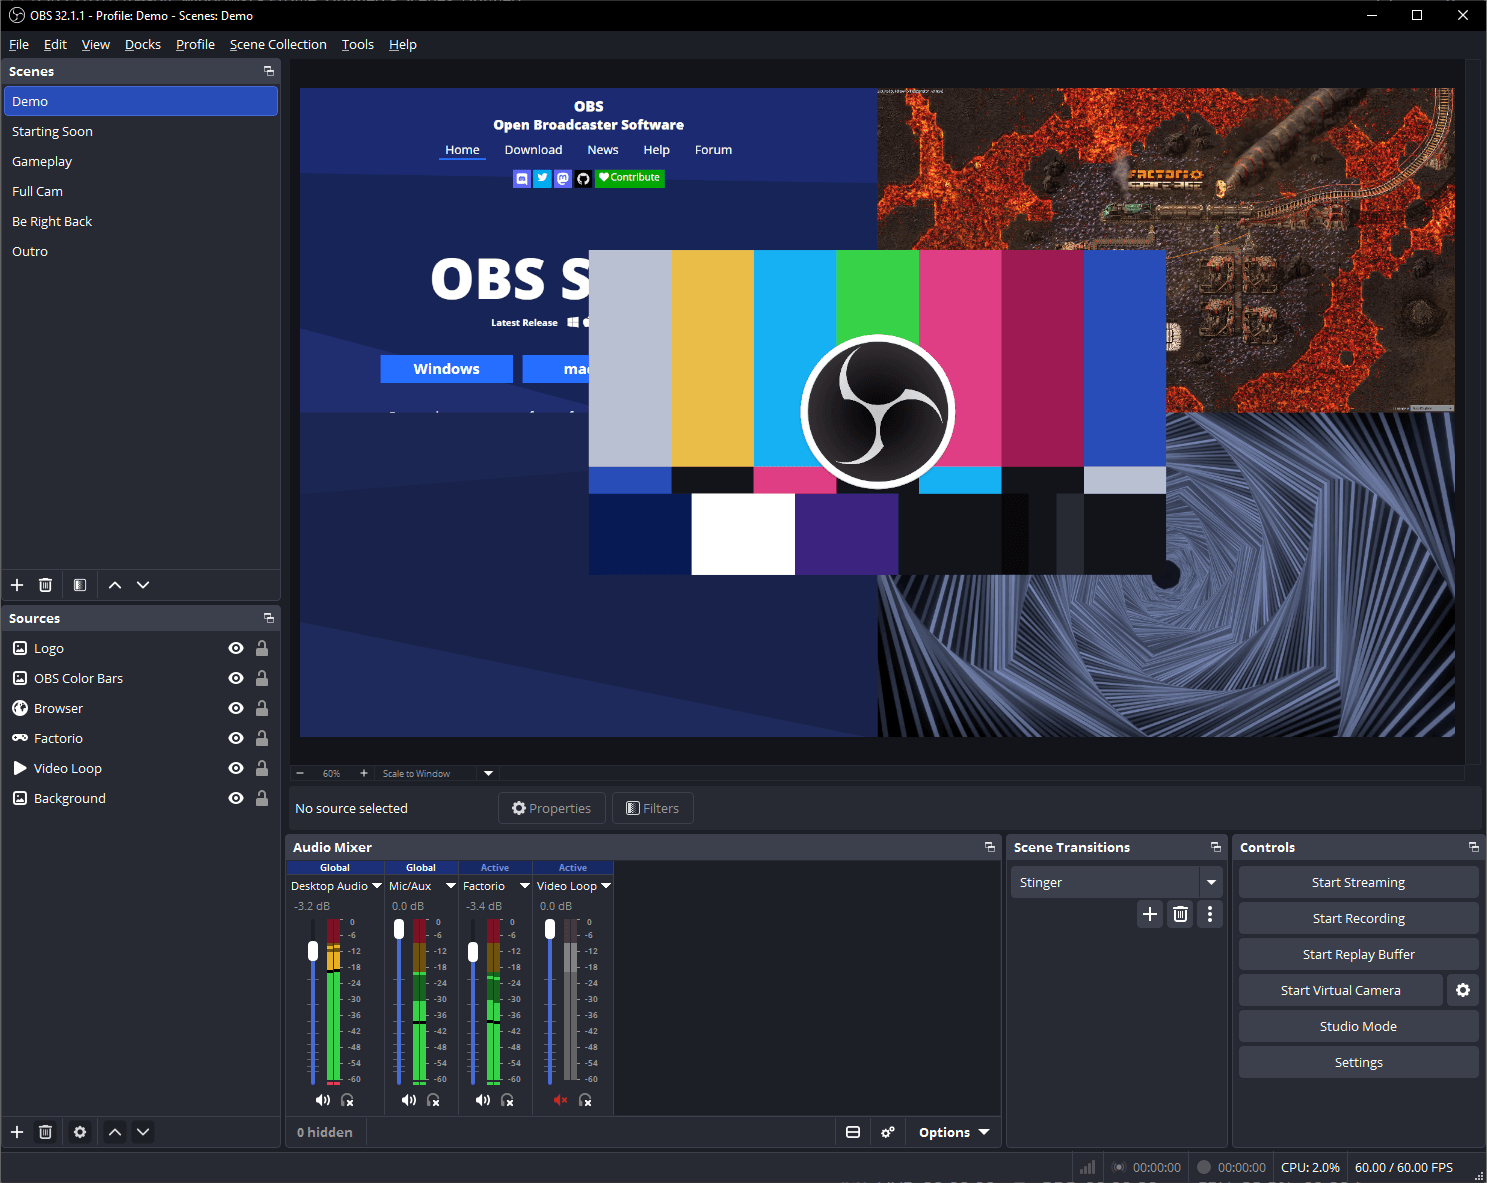Viewport: 1487px width, 1183px height.
Task: Expand Desktop Audio channel dropdown arrow
Action: [377, 886]
